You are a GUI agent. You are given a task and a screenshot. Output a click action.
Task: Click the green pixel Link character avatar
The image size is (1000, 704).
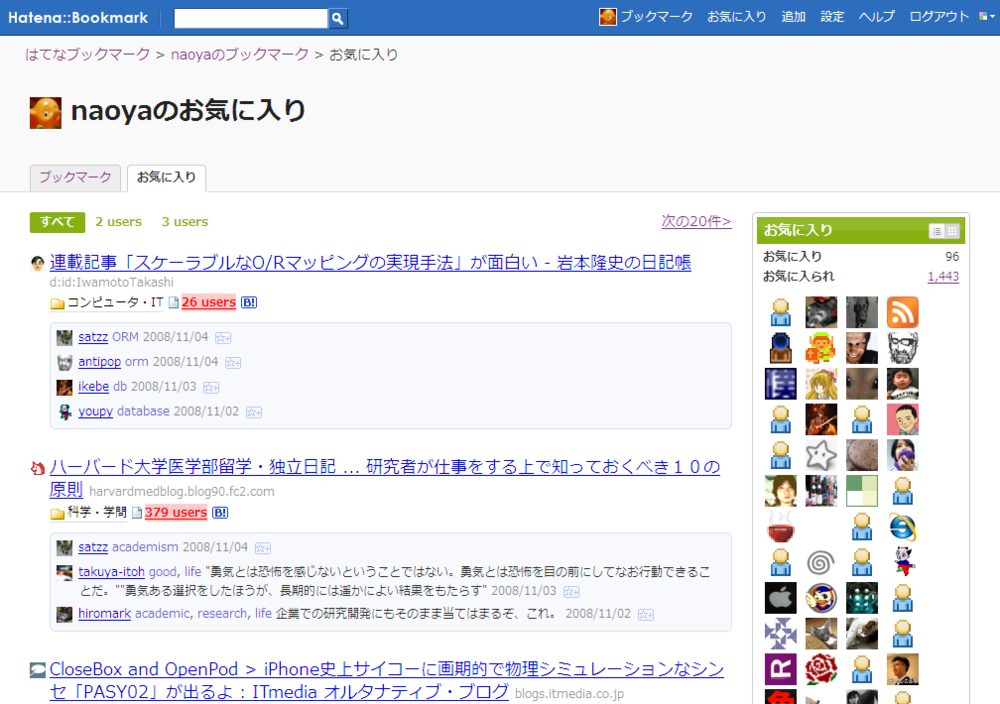click(821, 348)
